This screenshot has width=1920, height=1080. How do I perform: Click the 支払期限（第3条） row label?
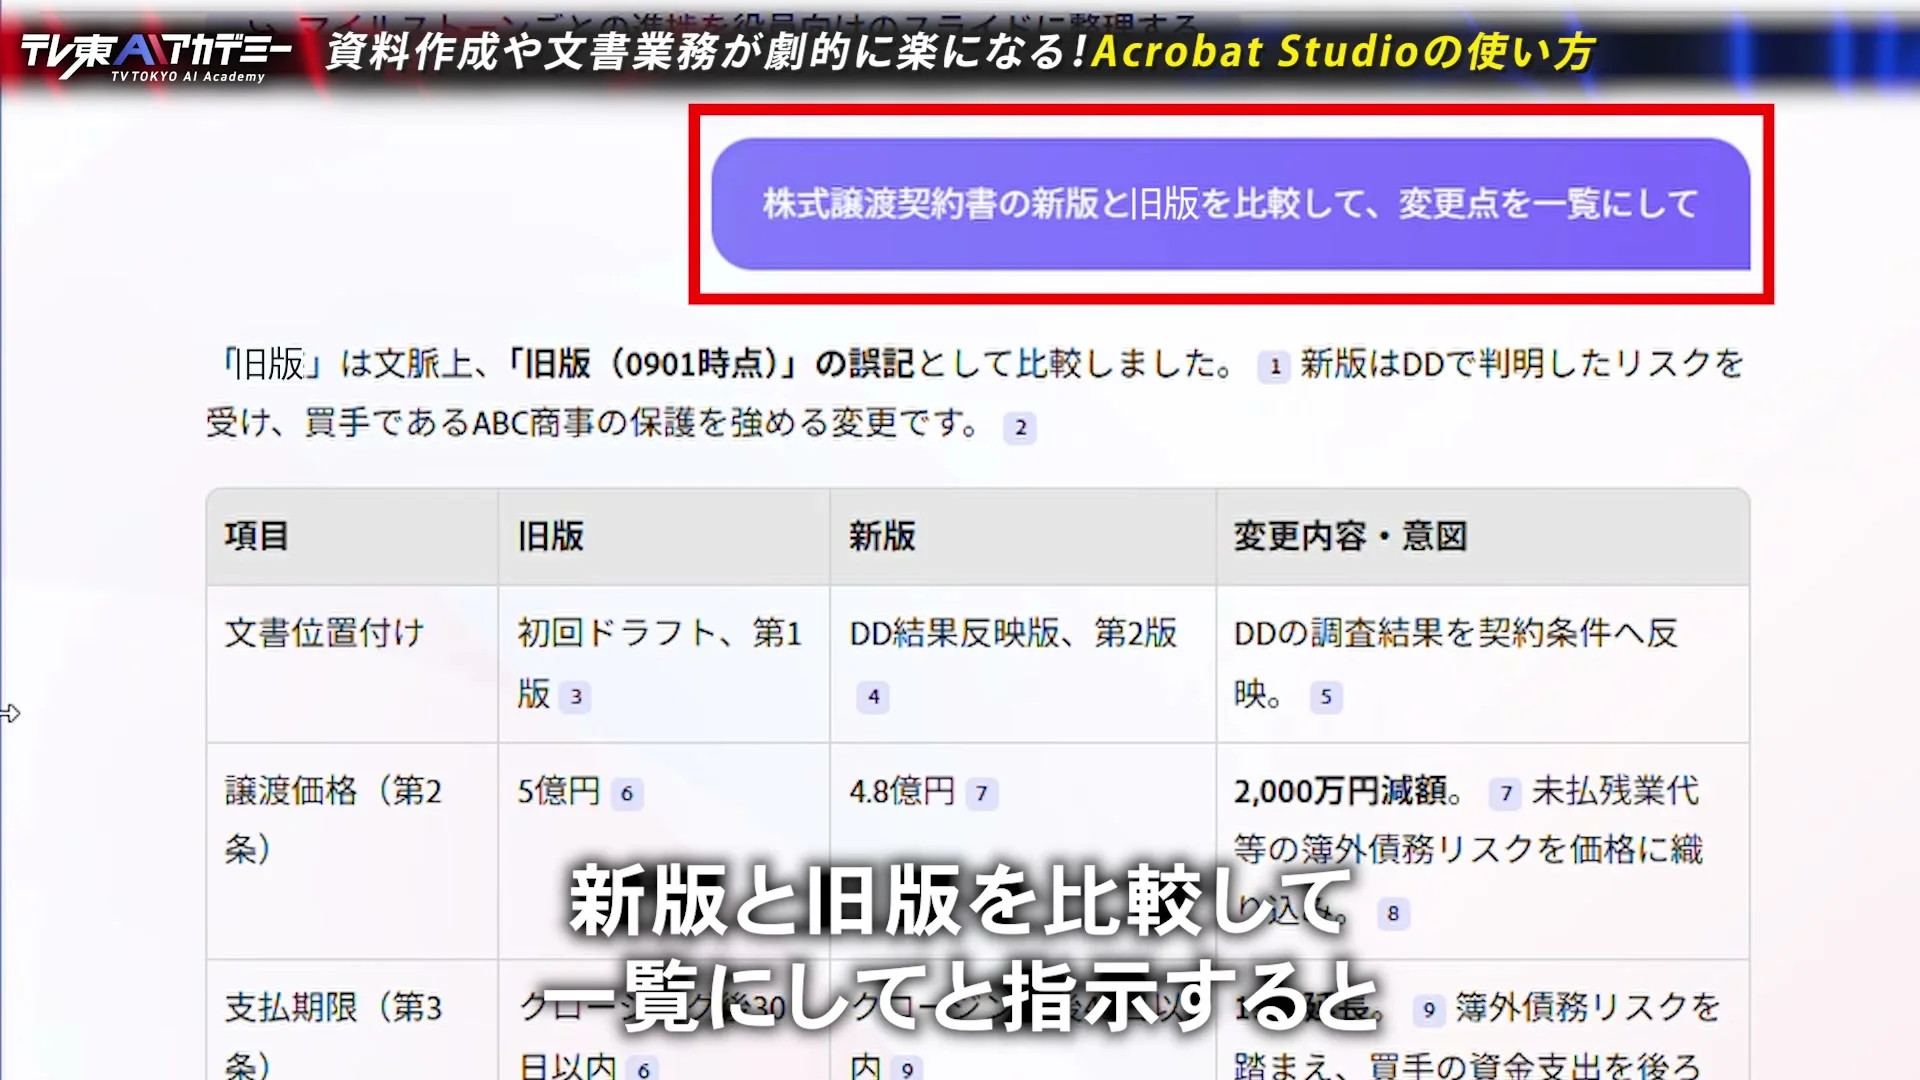tap(333, 1035)
